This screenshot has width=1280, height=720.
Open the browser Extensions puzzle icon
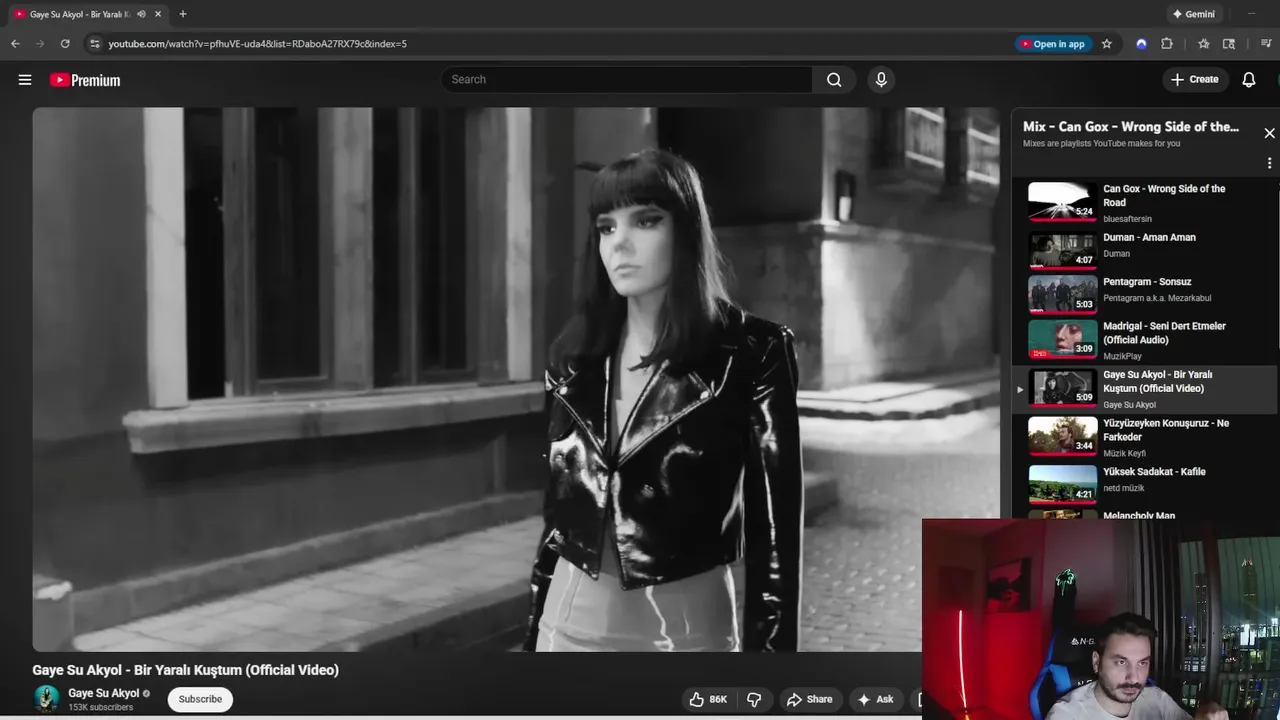[1167, 44]
